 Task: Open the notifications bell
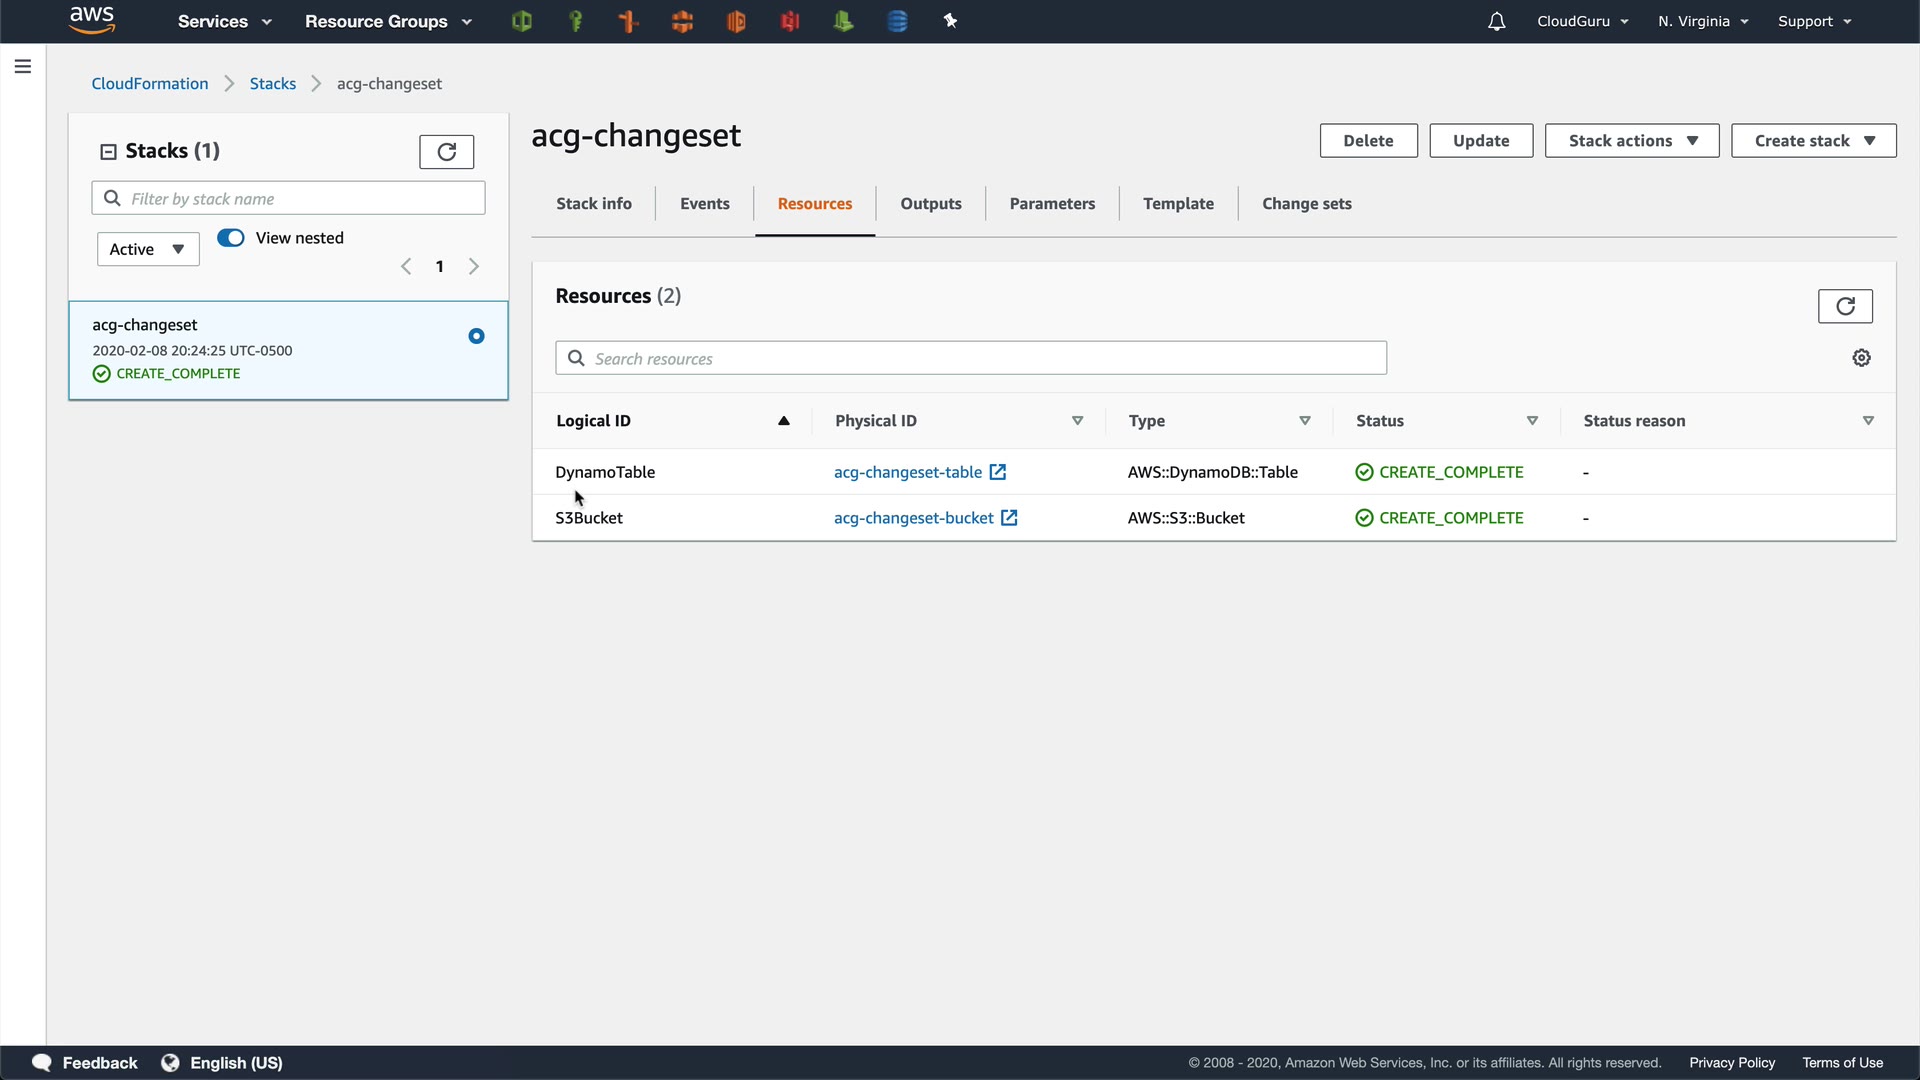1496,21
